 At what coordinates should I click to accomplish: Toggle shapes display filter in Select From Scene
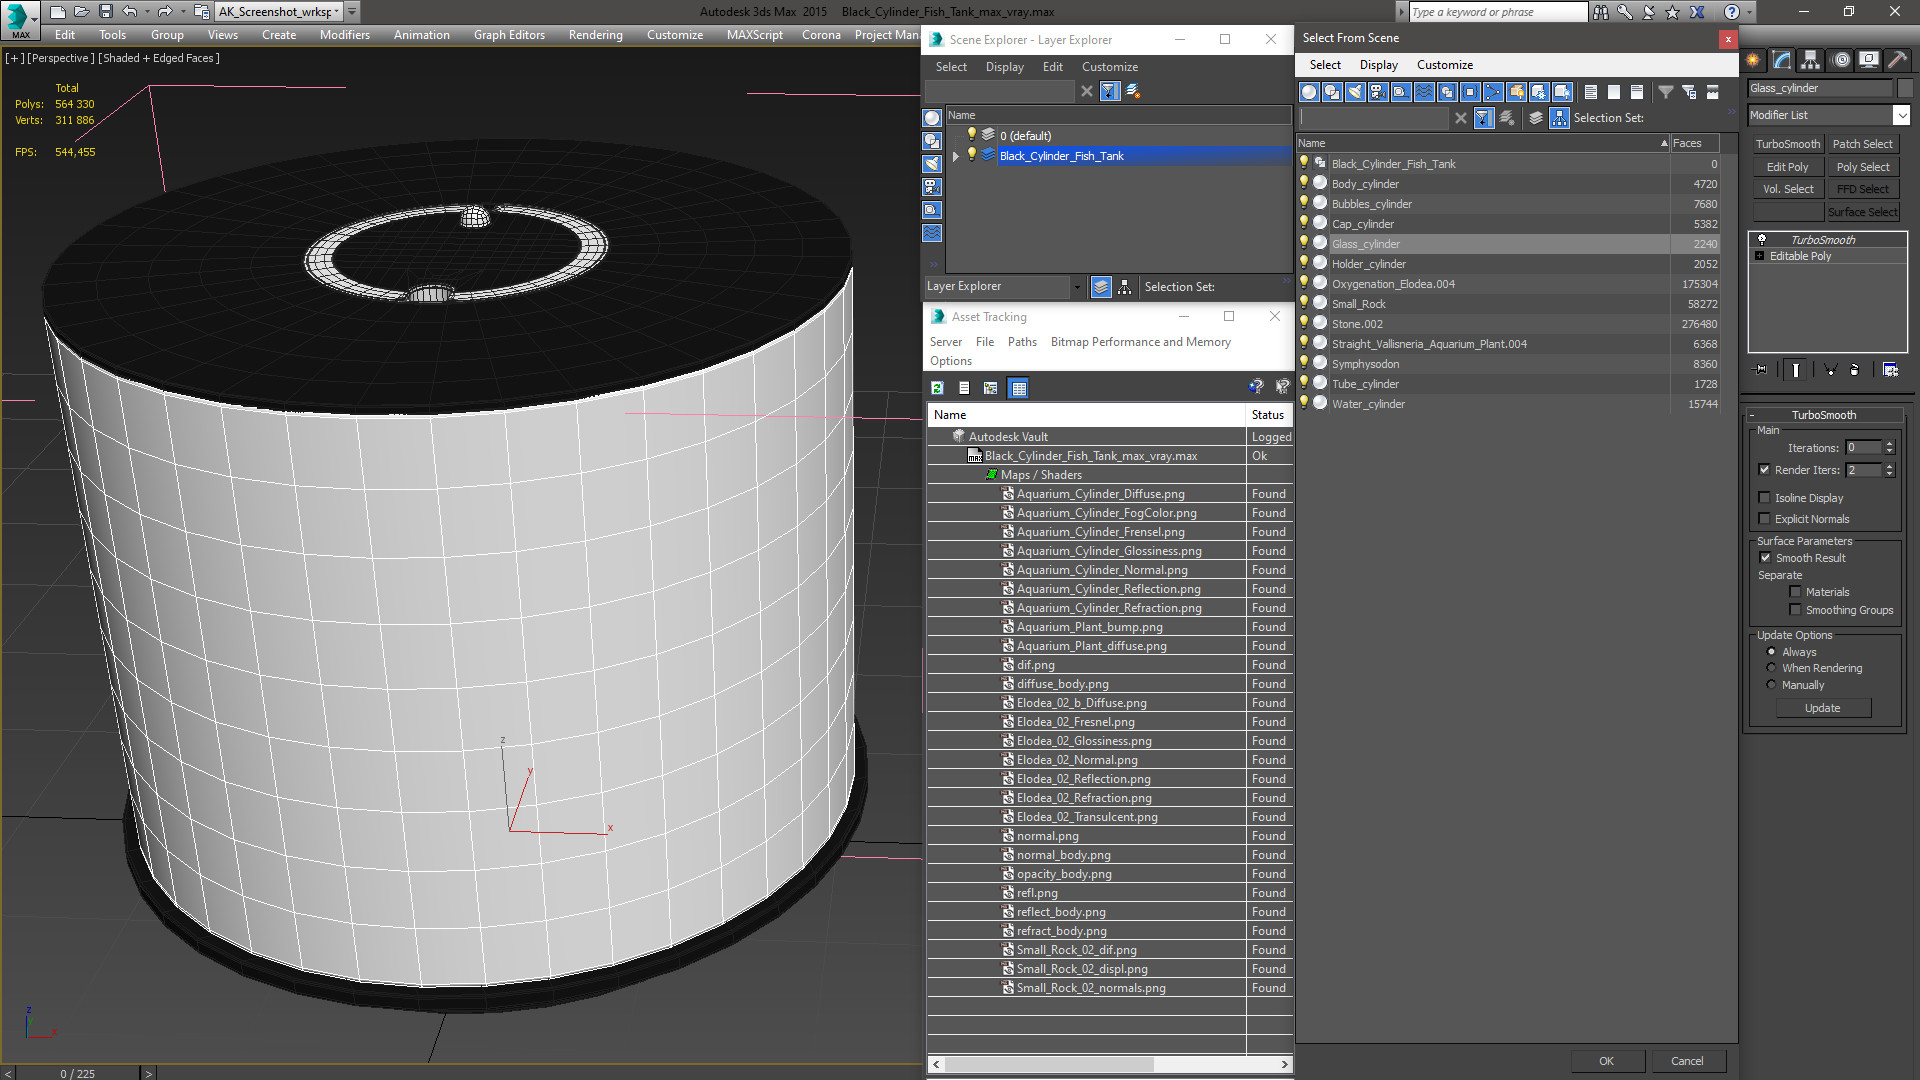[1332, 92]
